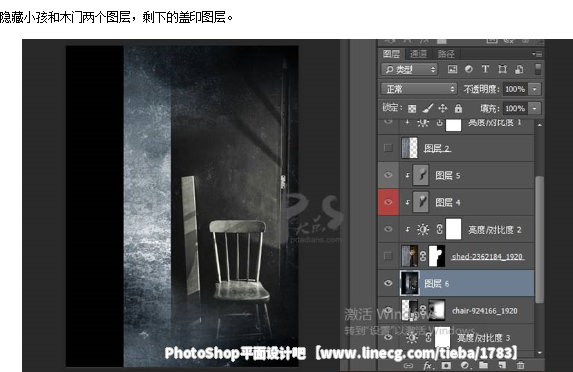Image resolution: width=573 pixels, height=372 pixels.
Task: Create new adjustment layer button
Action: point(465,365)
